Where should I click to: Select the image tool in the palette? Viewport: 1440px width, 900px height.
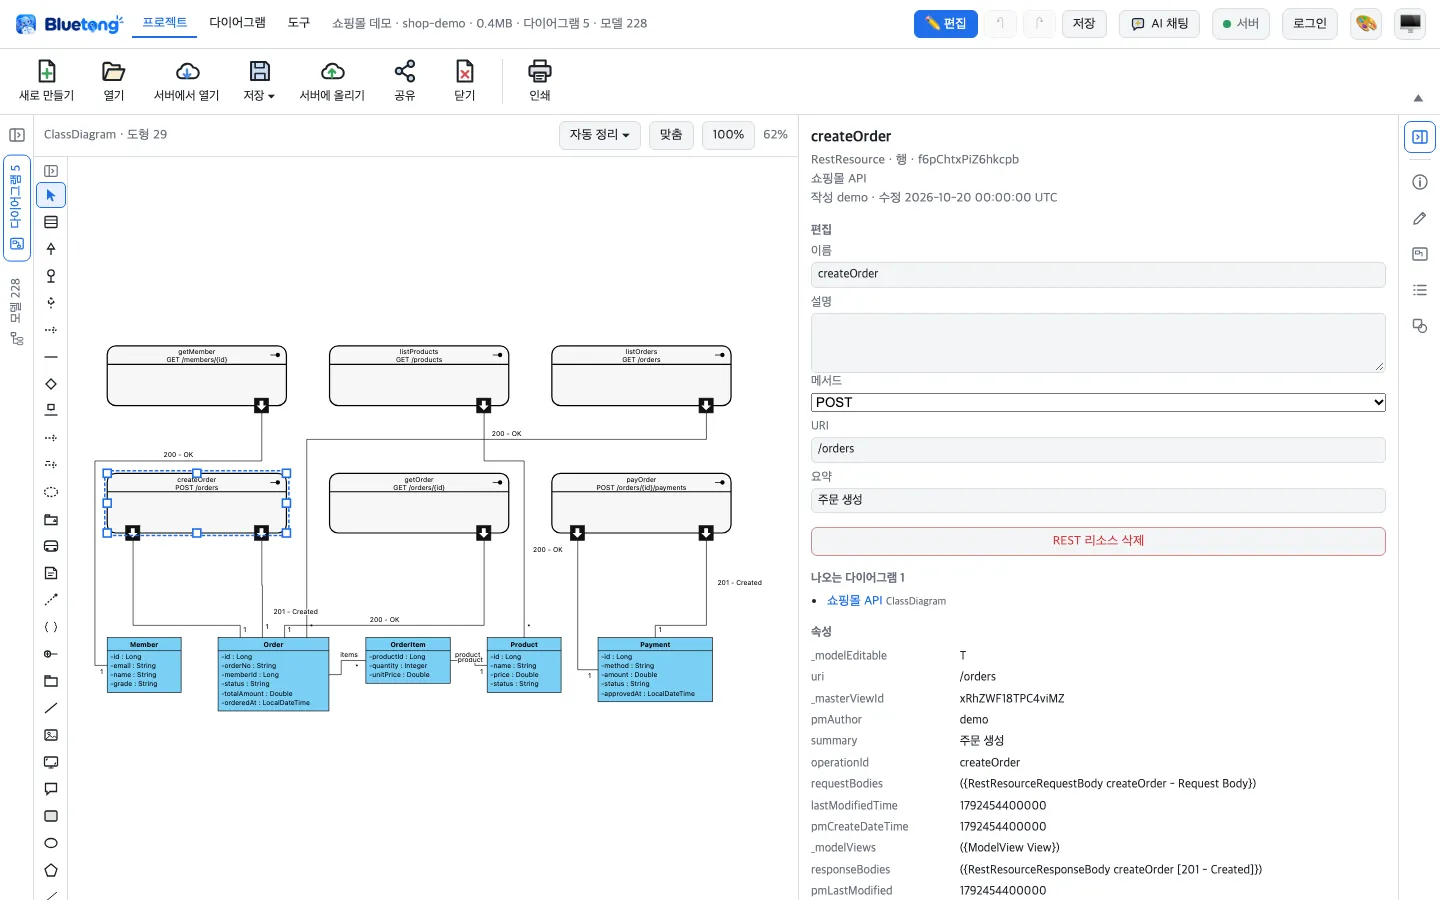click(x=51, y=735)
